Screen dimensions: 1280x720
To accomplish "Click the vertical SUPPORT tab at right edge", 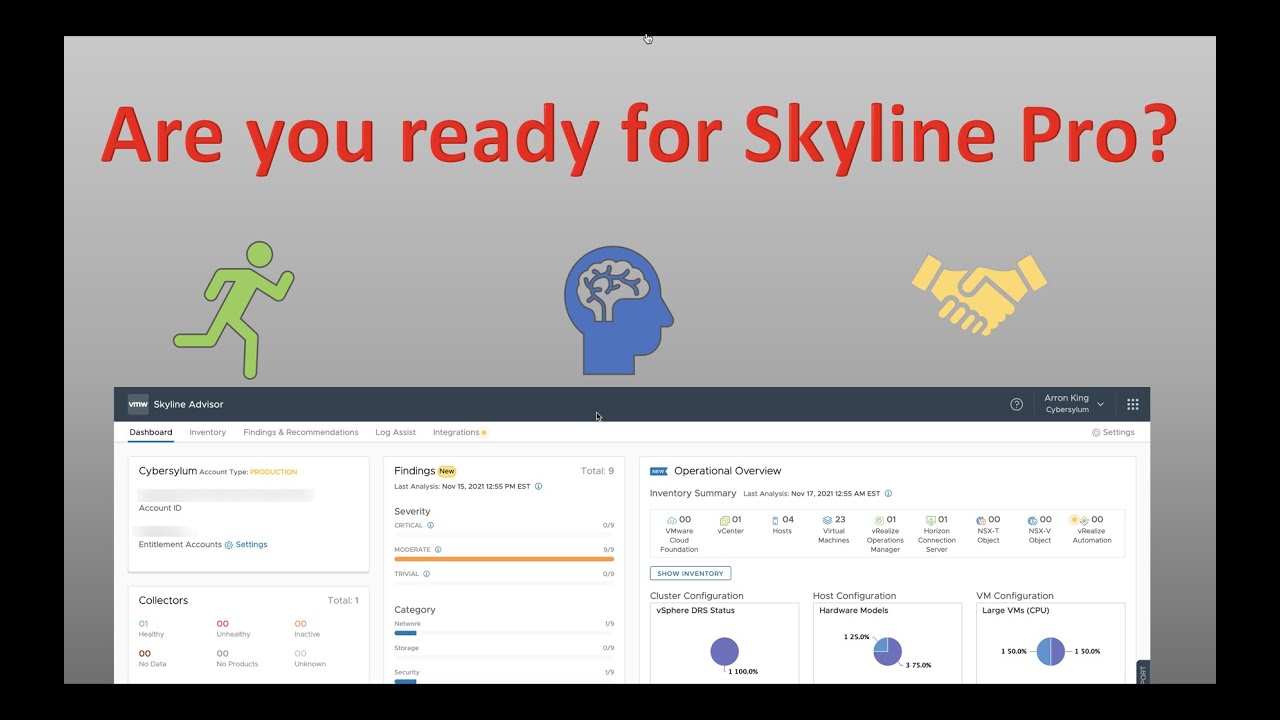I will 1143,672.
